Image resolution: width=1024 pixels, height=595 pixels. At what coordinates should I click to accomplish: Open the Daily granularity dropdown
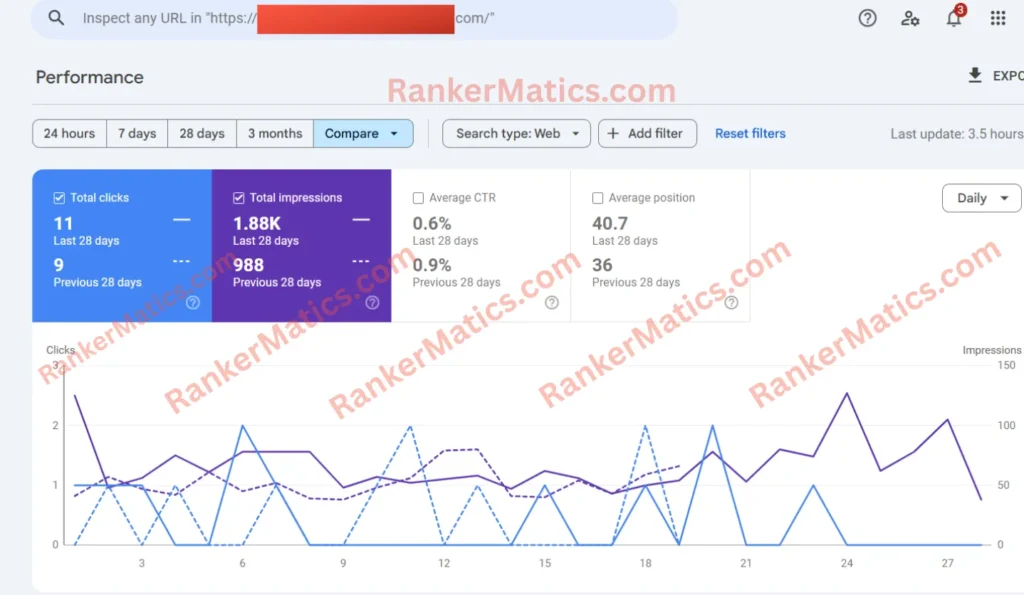point(982,198)
